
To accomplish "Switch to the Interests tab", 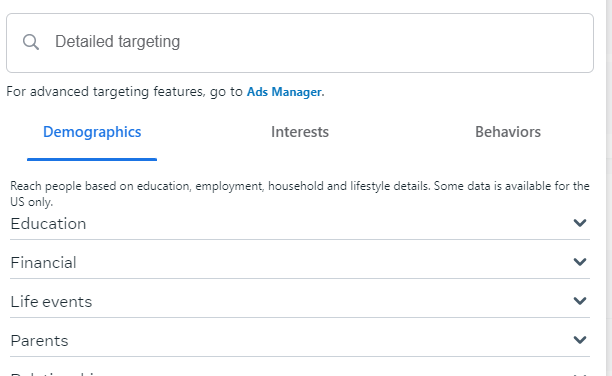I will pos(300,132).
